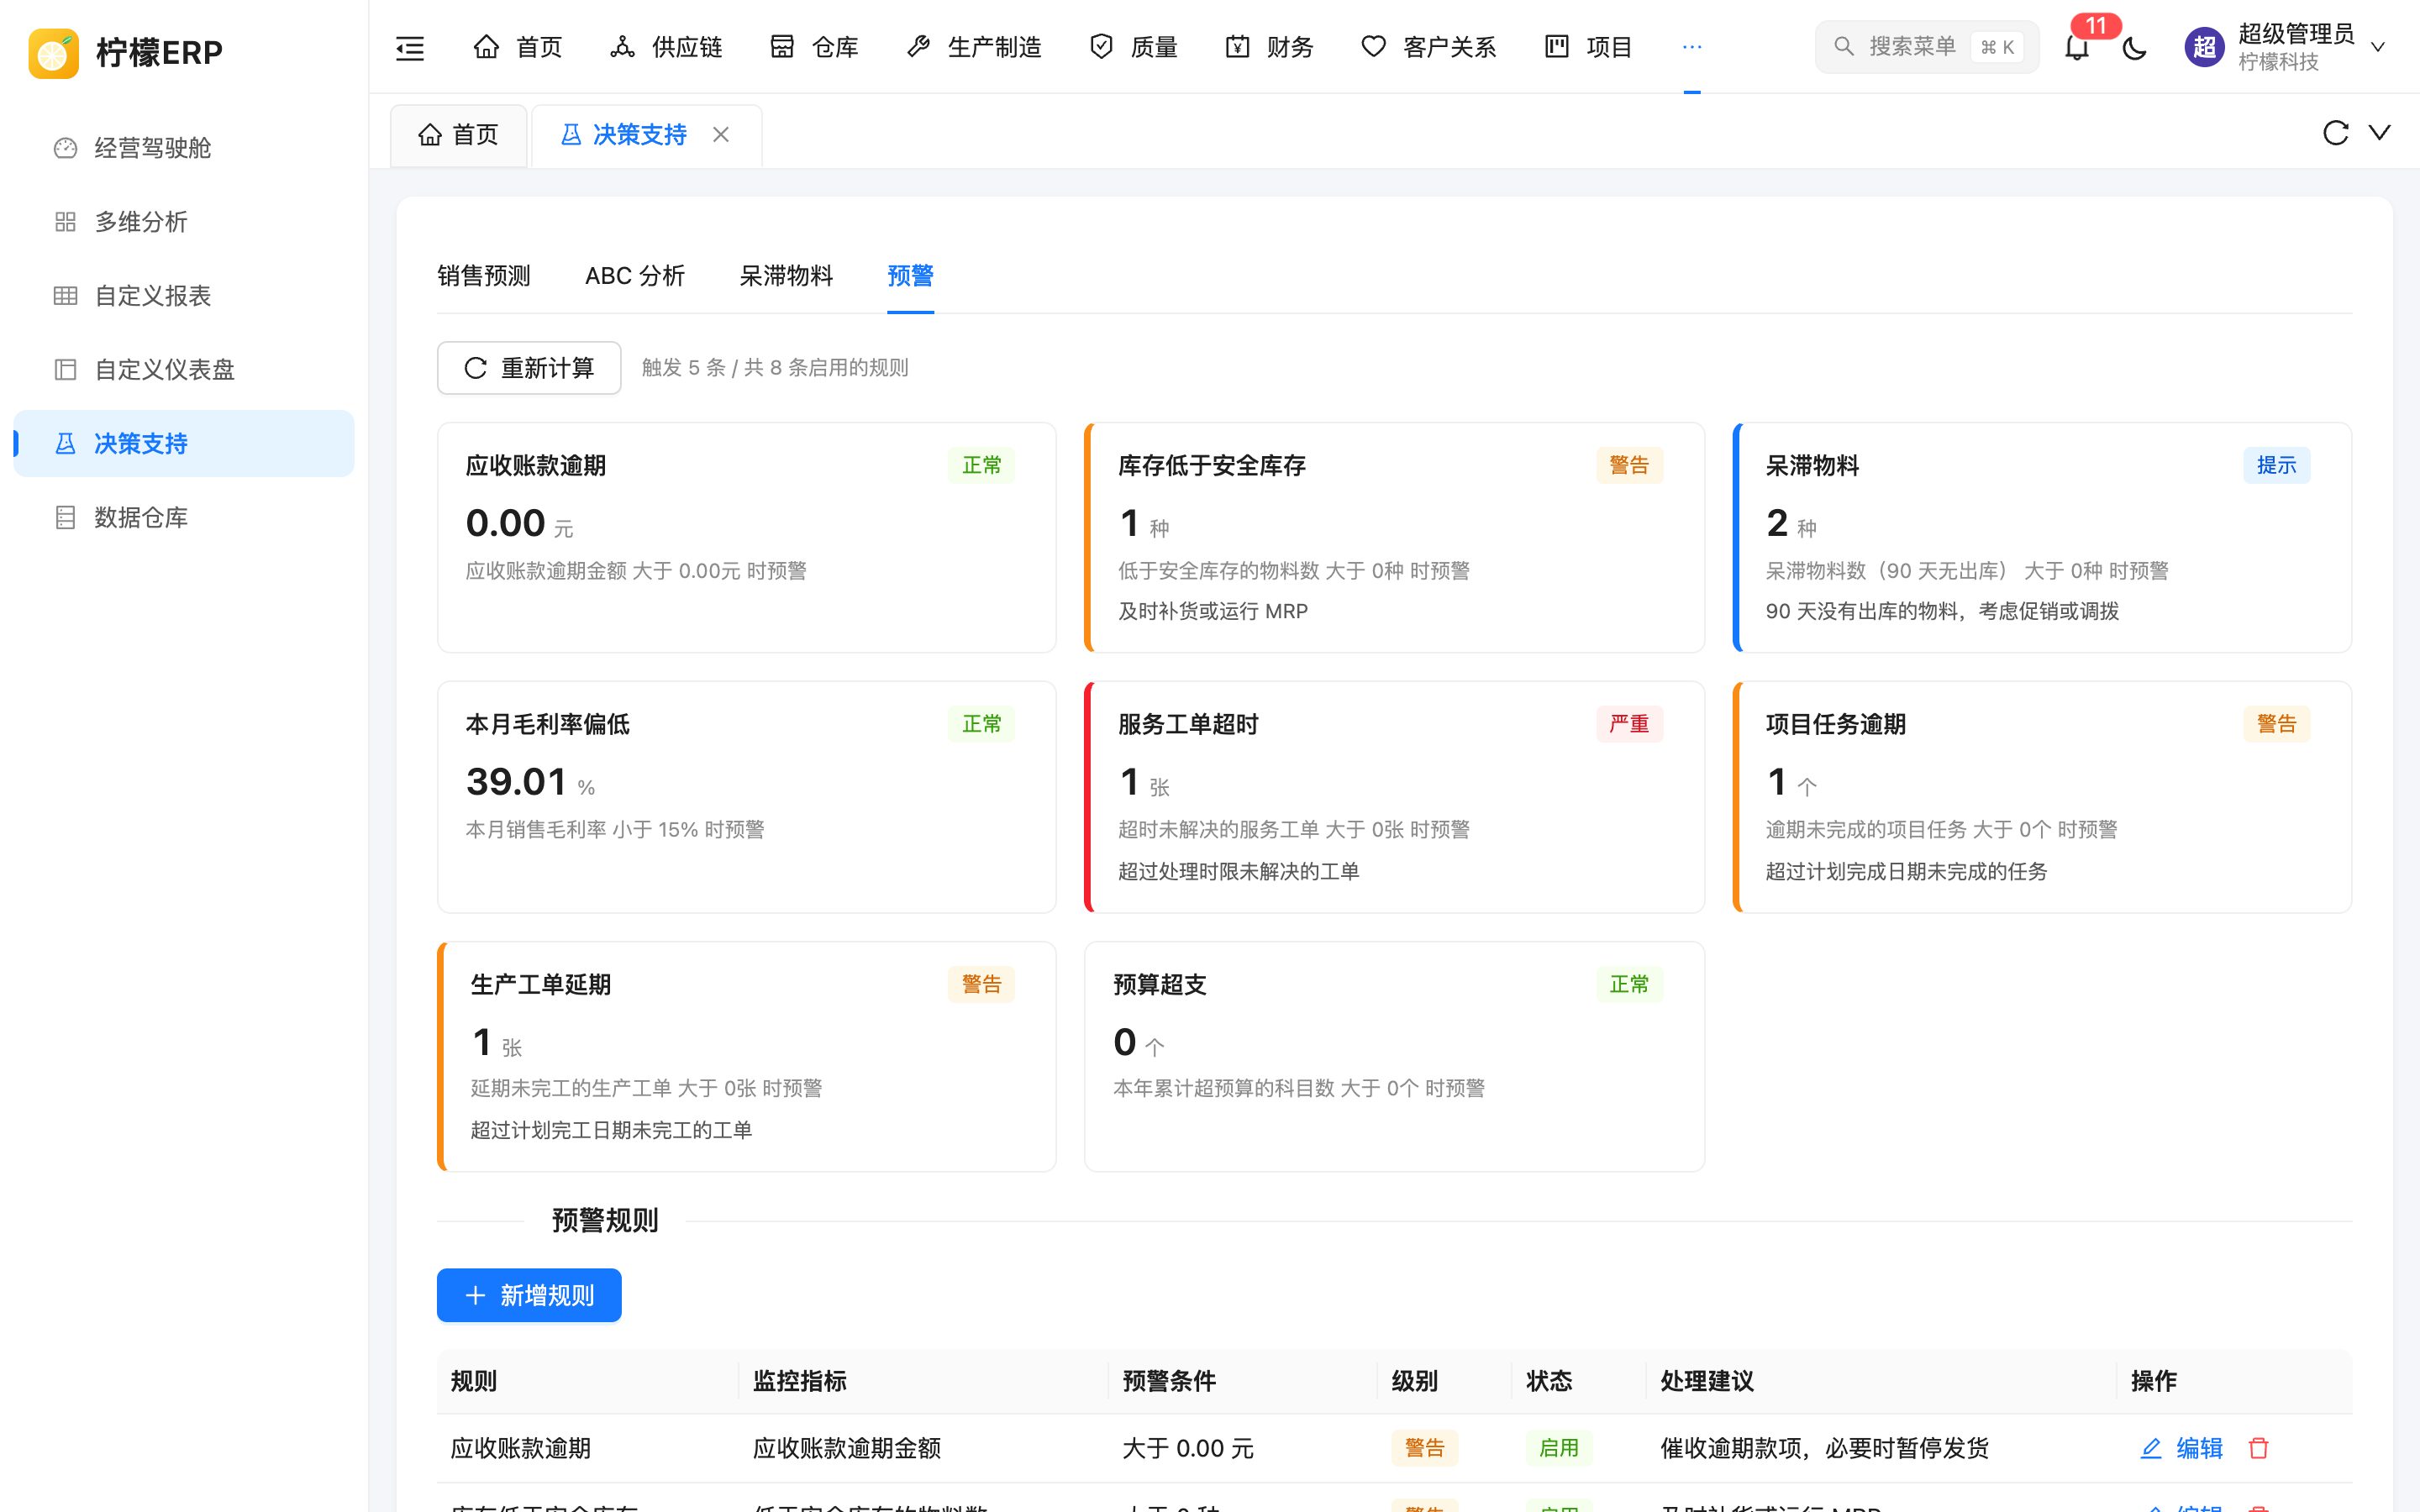This screenshot has height=1512, width=2420.
Task: Switch to the 呆滞物料 tab
Action: point(786,276)
